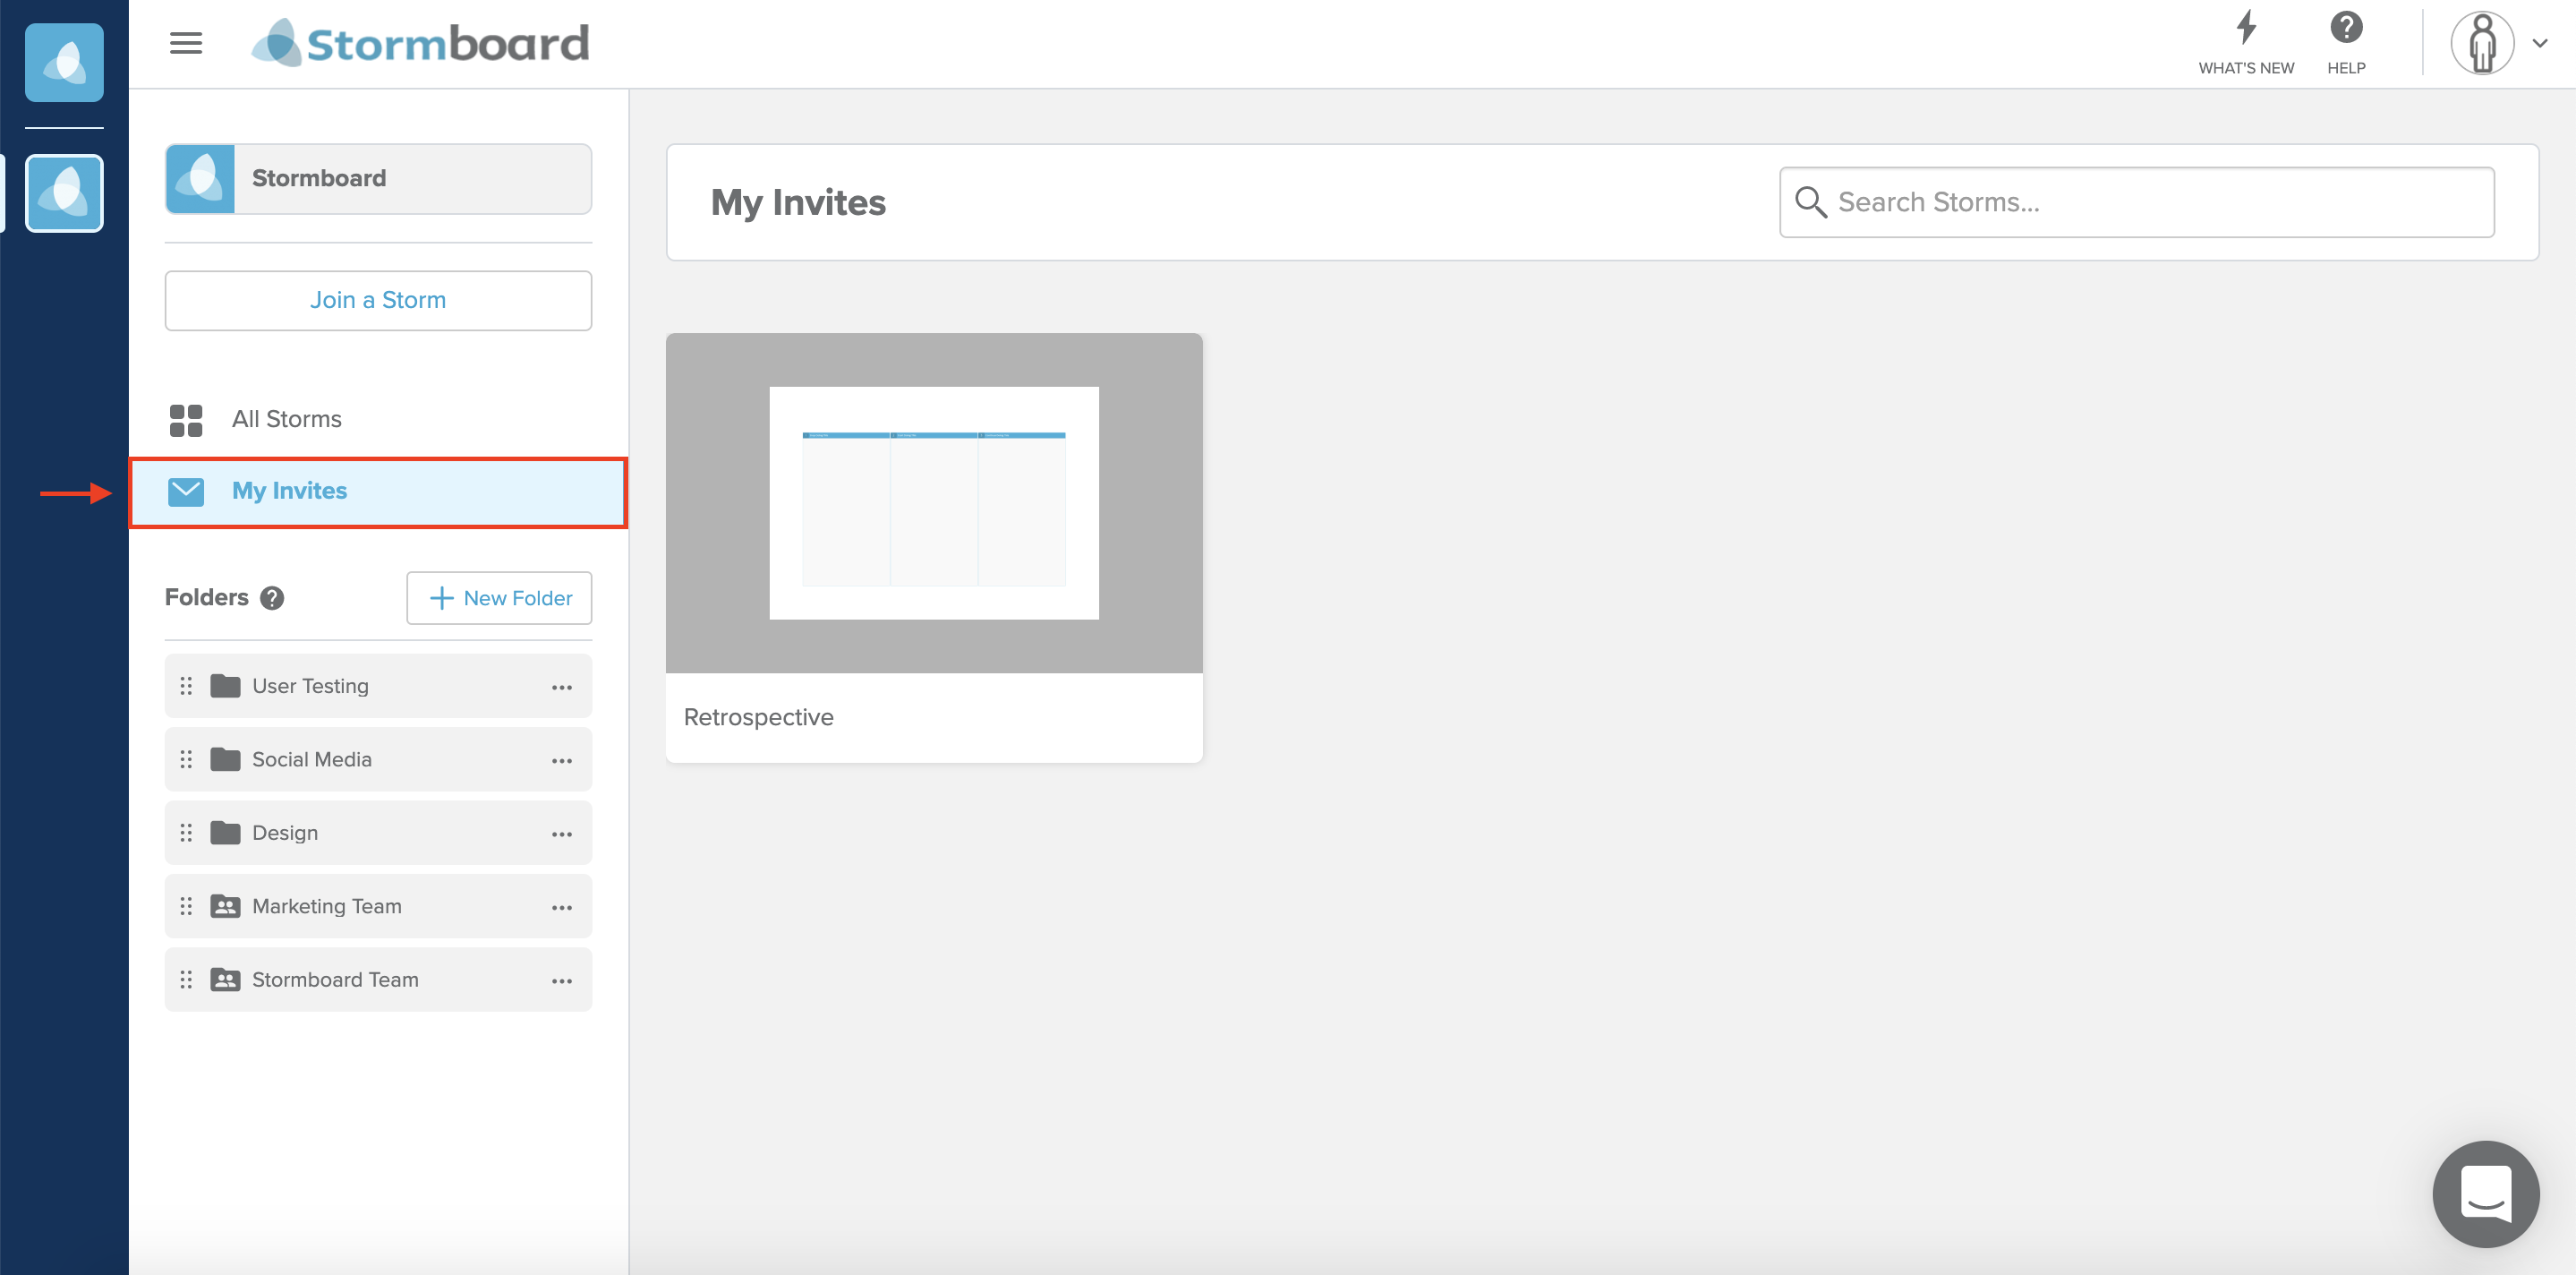The height and width of the screenshot is (1275, 2576).
Task: Click the Help question mark icon
Action: coord(2346,28)
